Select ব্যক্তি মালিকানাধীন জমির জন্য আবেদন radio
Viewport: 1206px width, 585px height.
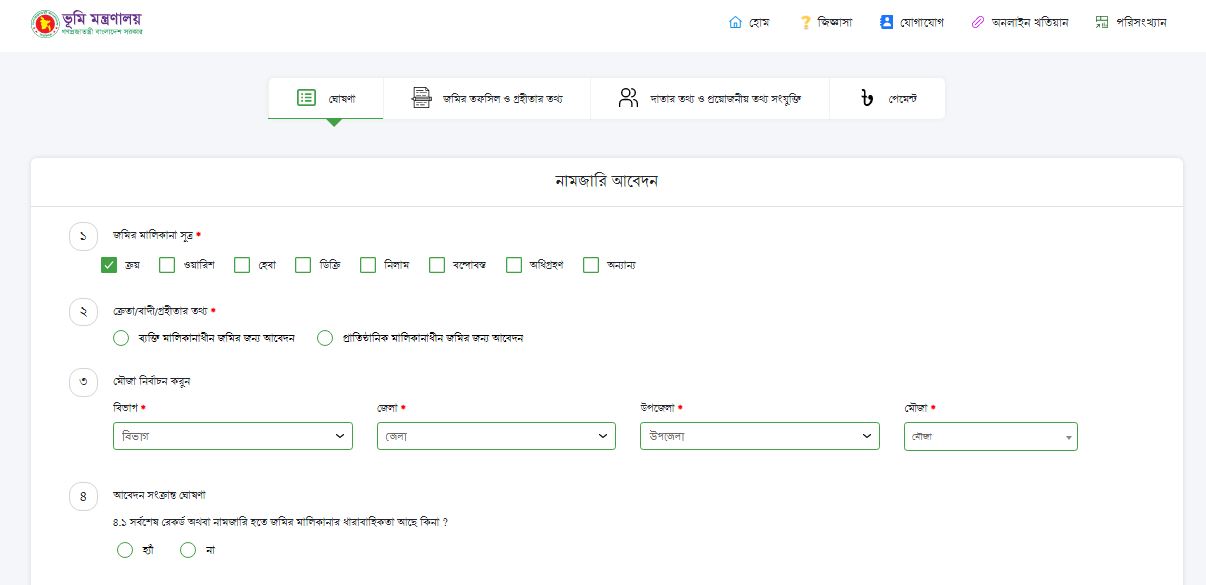pos(122,338)
